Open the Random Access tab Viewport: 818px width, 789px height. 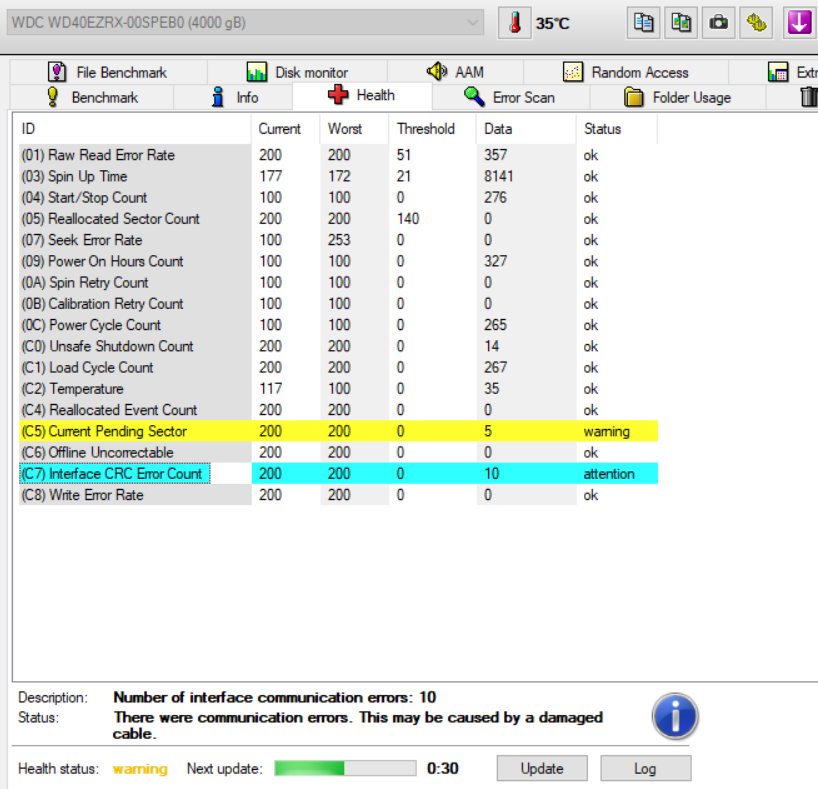[626, 72]
